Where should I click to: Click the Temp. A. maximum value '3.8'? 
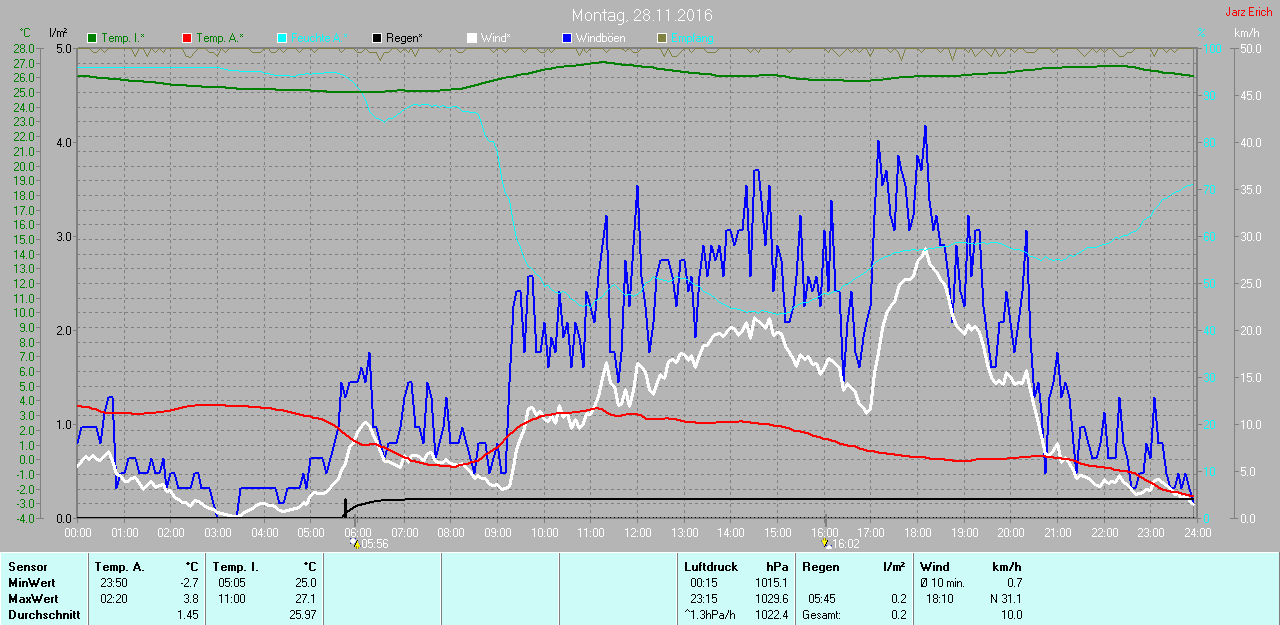(x=190, y=599)
